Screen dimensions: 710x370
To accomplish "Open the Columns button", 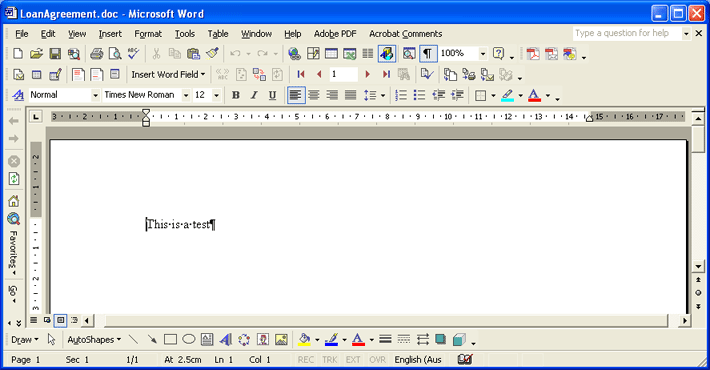I will click(368, 54).
